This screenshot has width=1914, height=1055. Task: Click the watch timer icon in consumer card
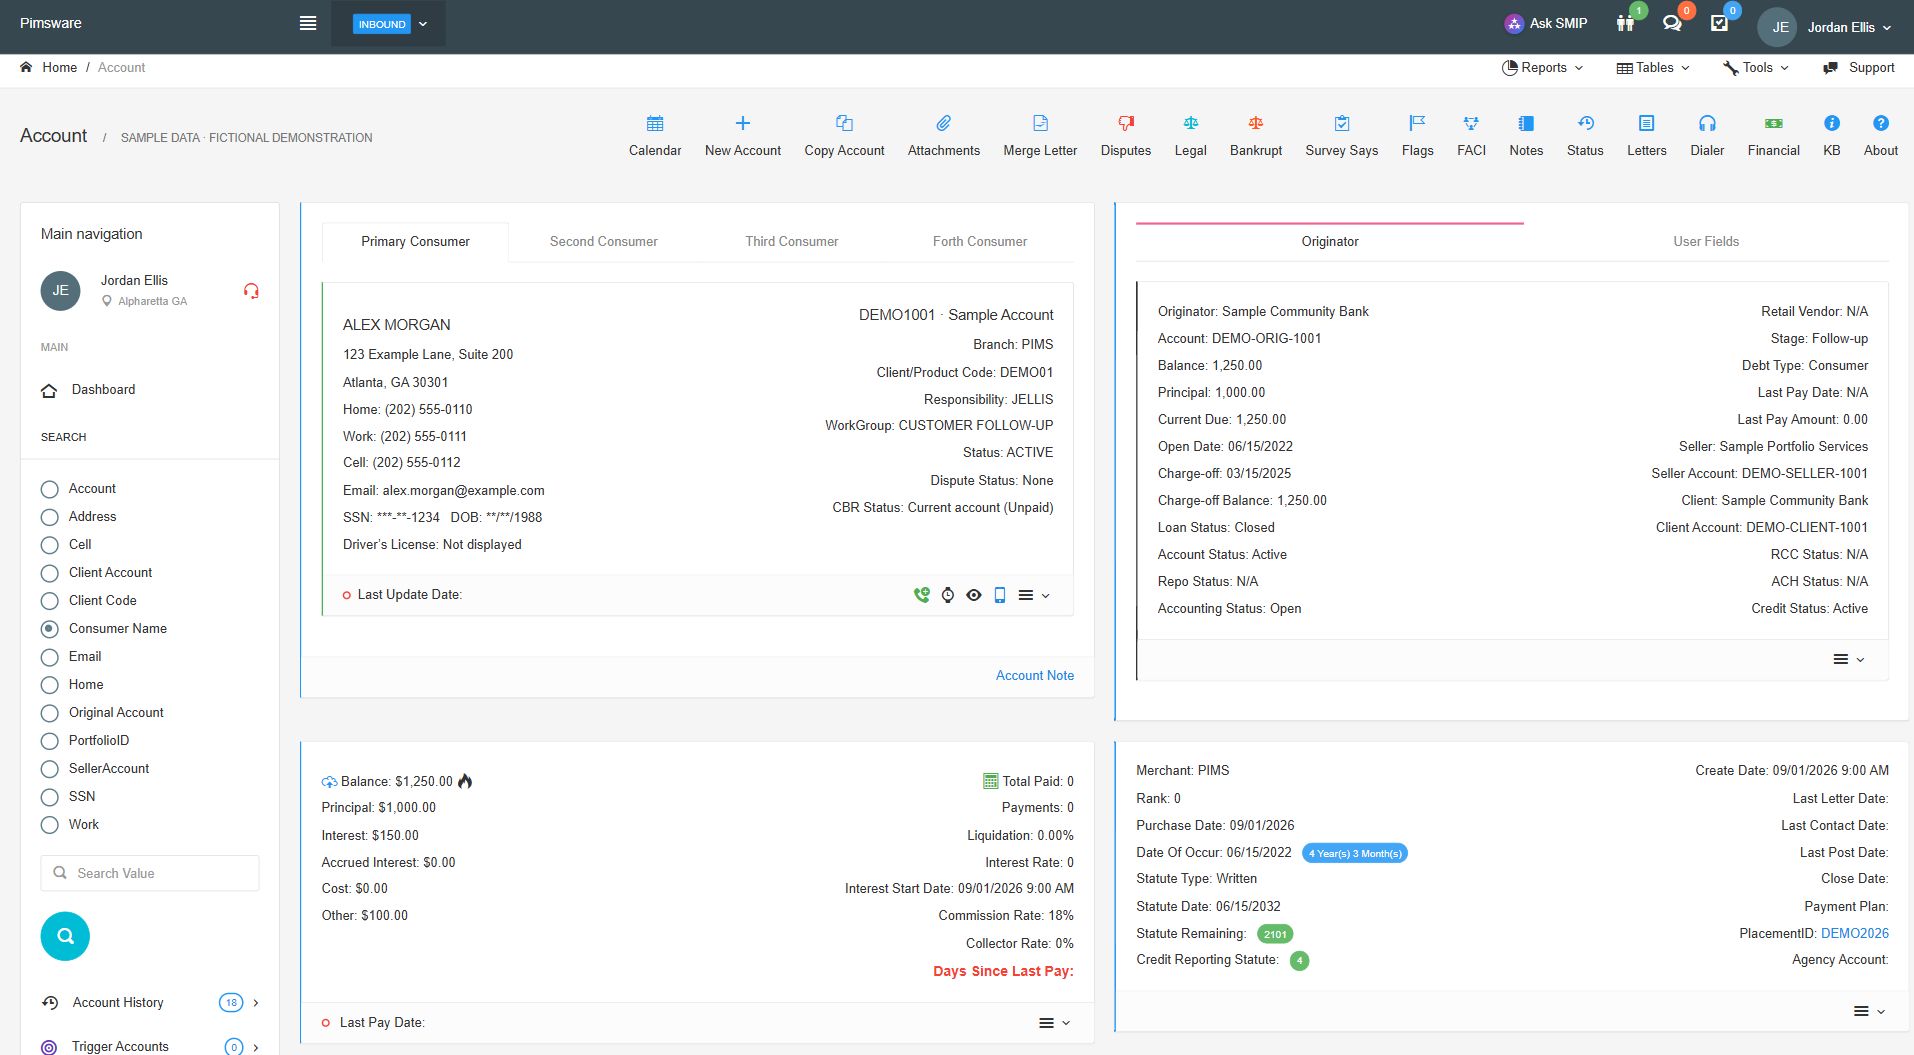coord(947,595)
